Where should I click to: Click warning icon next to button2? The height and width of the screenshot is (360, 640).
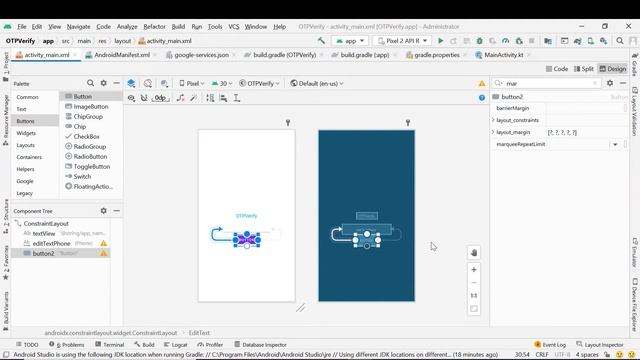coord(104,253)
